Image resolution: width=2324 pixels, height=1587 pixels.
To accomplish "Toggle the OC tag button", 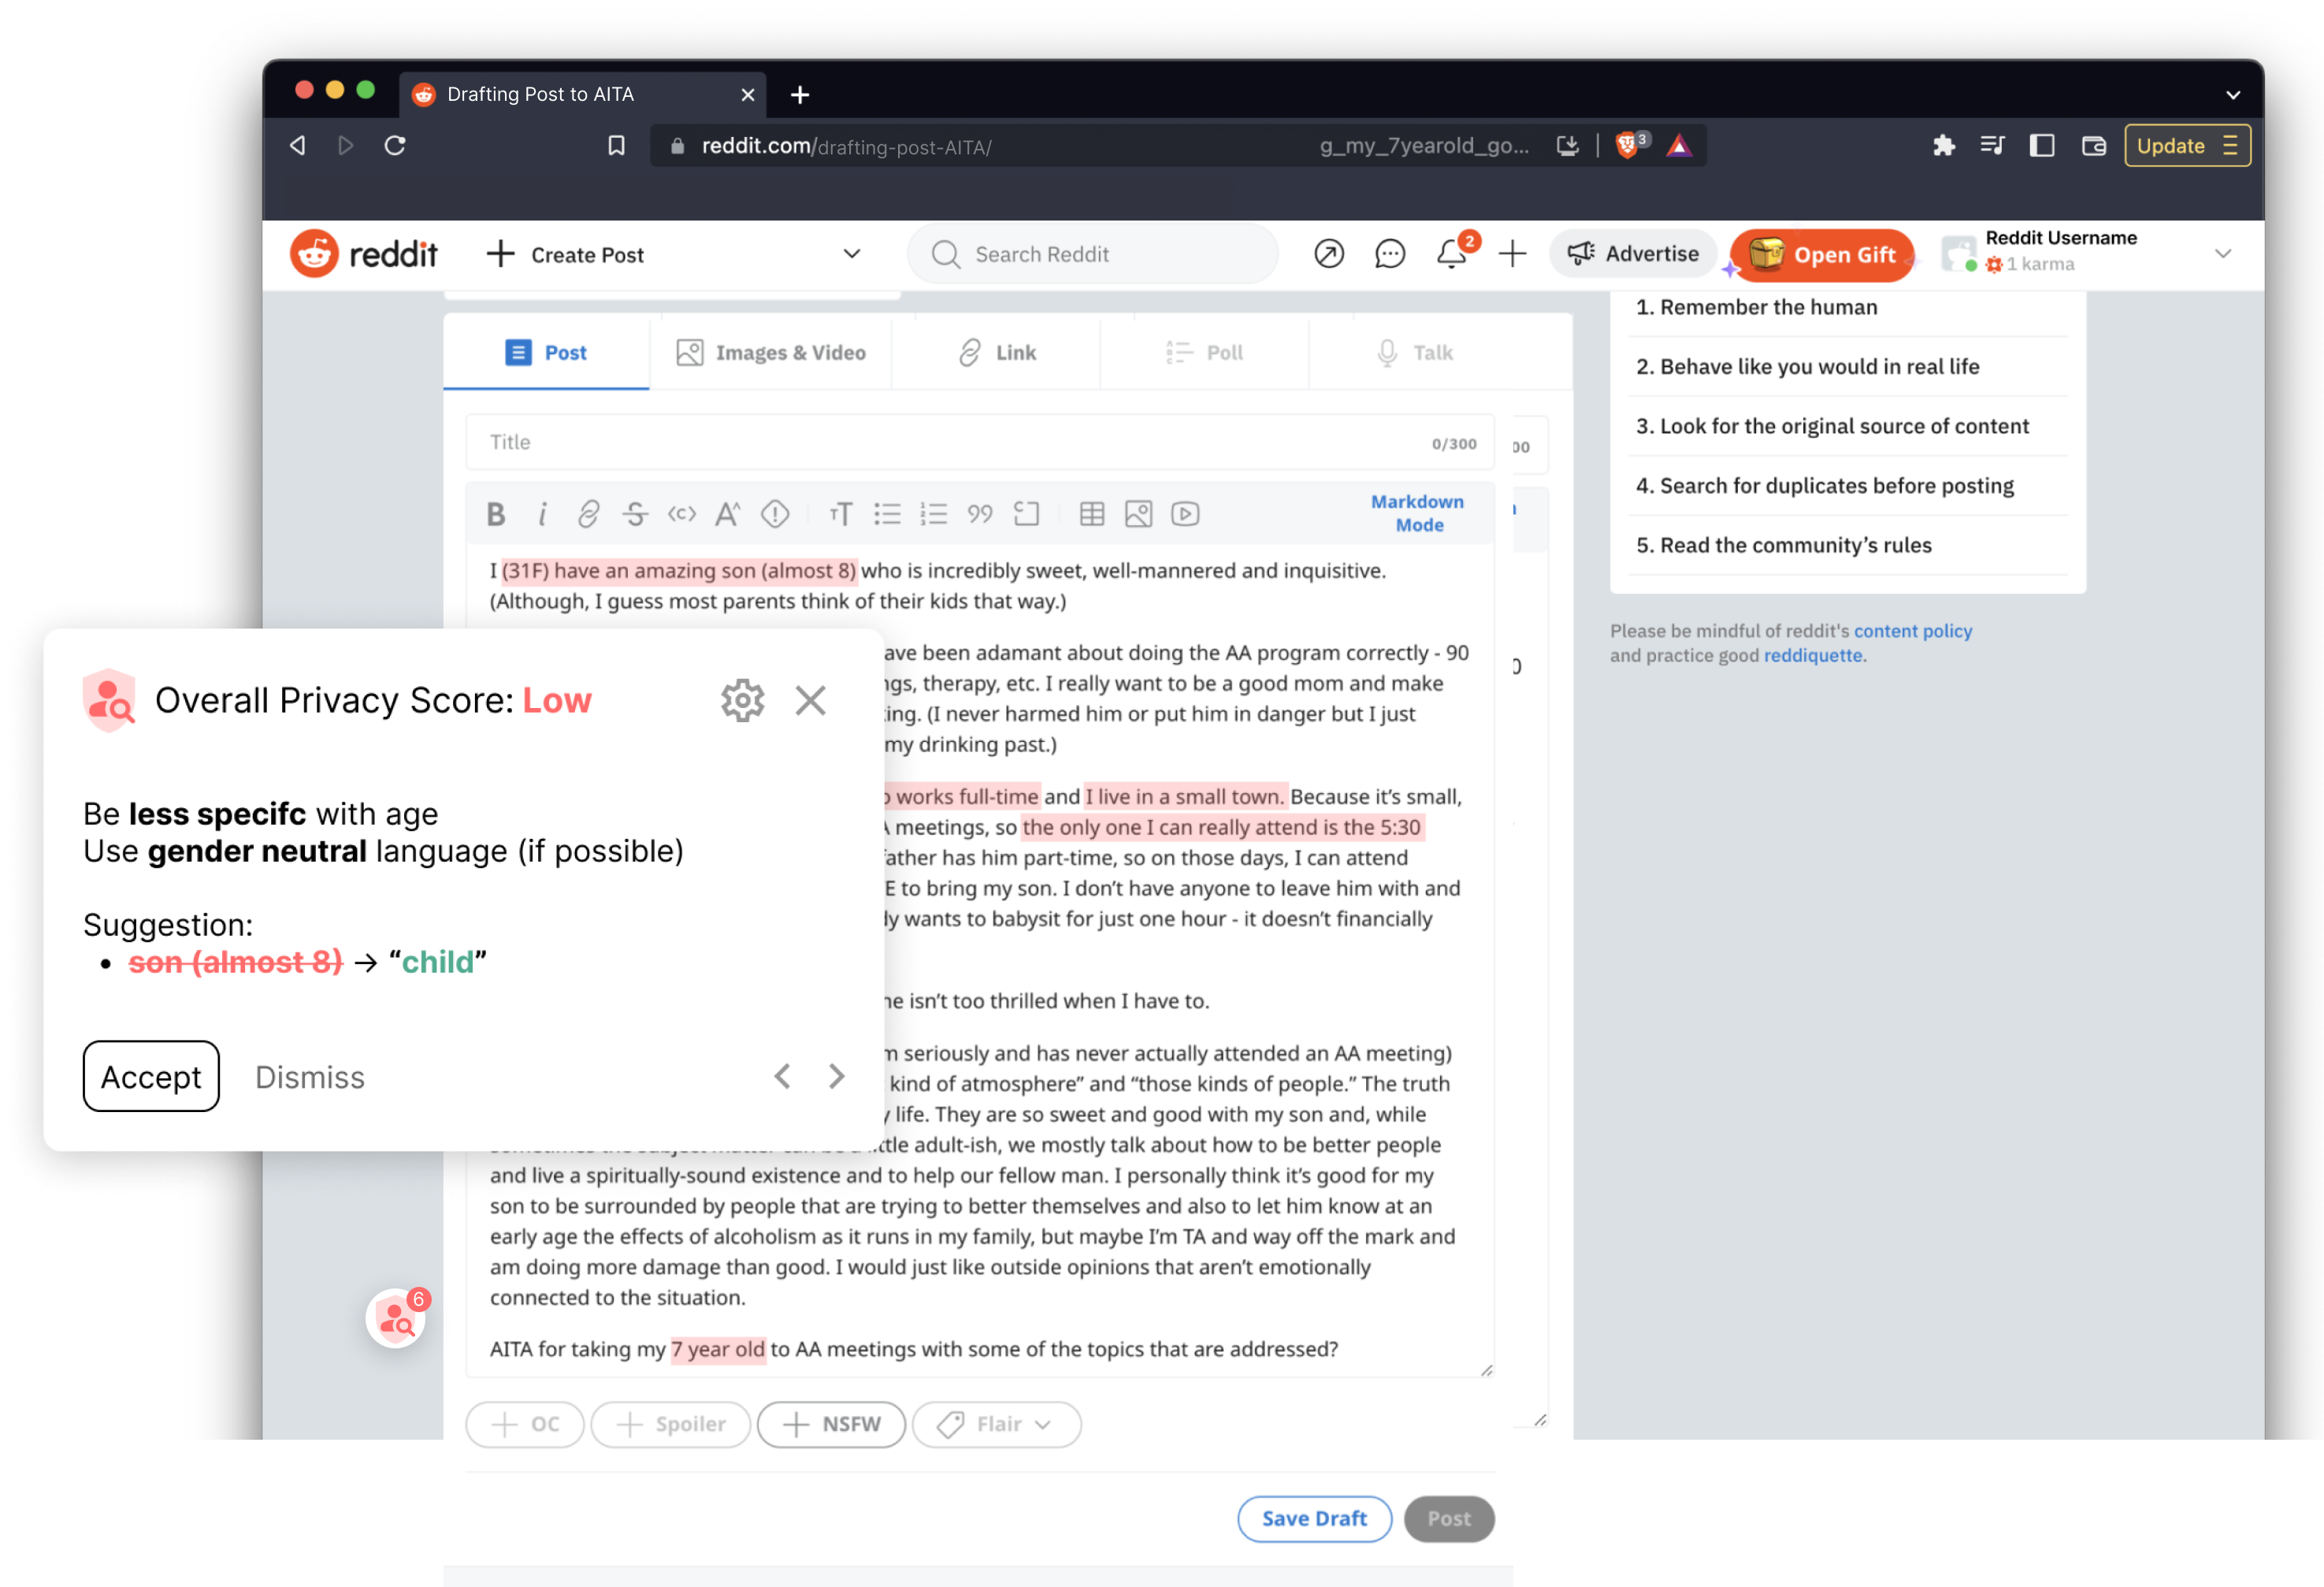I will pos(525,1424).
